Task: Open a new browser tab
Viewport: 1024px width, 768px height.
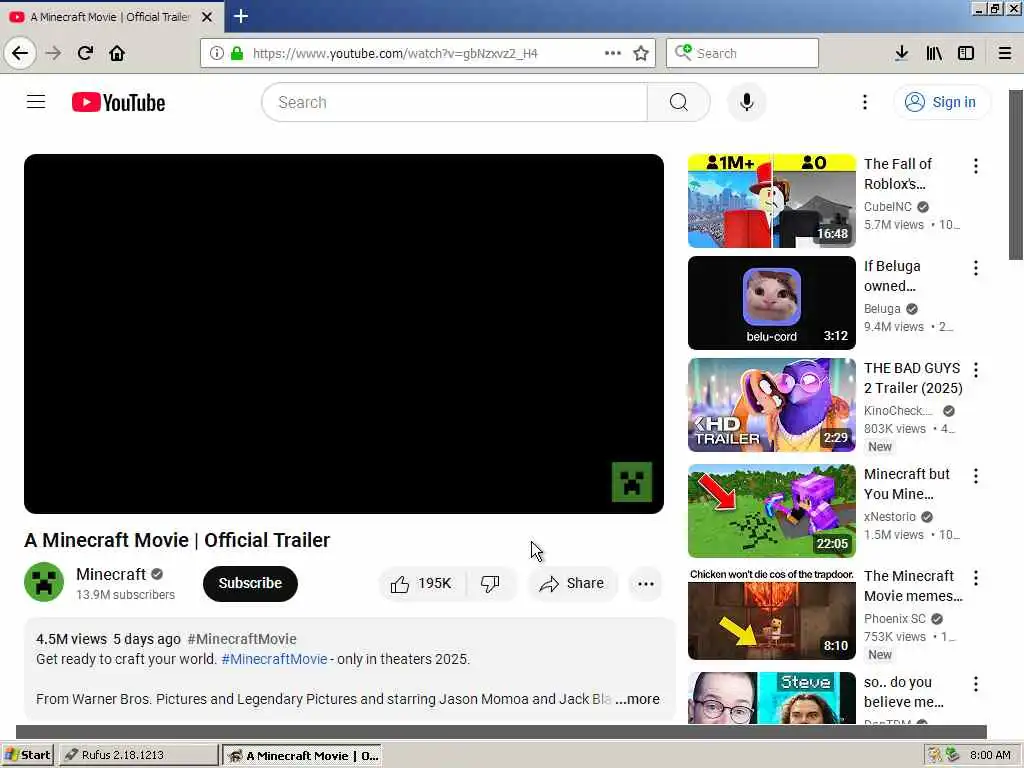Action: [240, 16]
